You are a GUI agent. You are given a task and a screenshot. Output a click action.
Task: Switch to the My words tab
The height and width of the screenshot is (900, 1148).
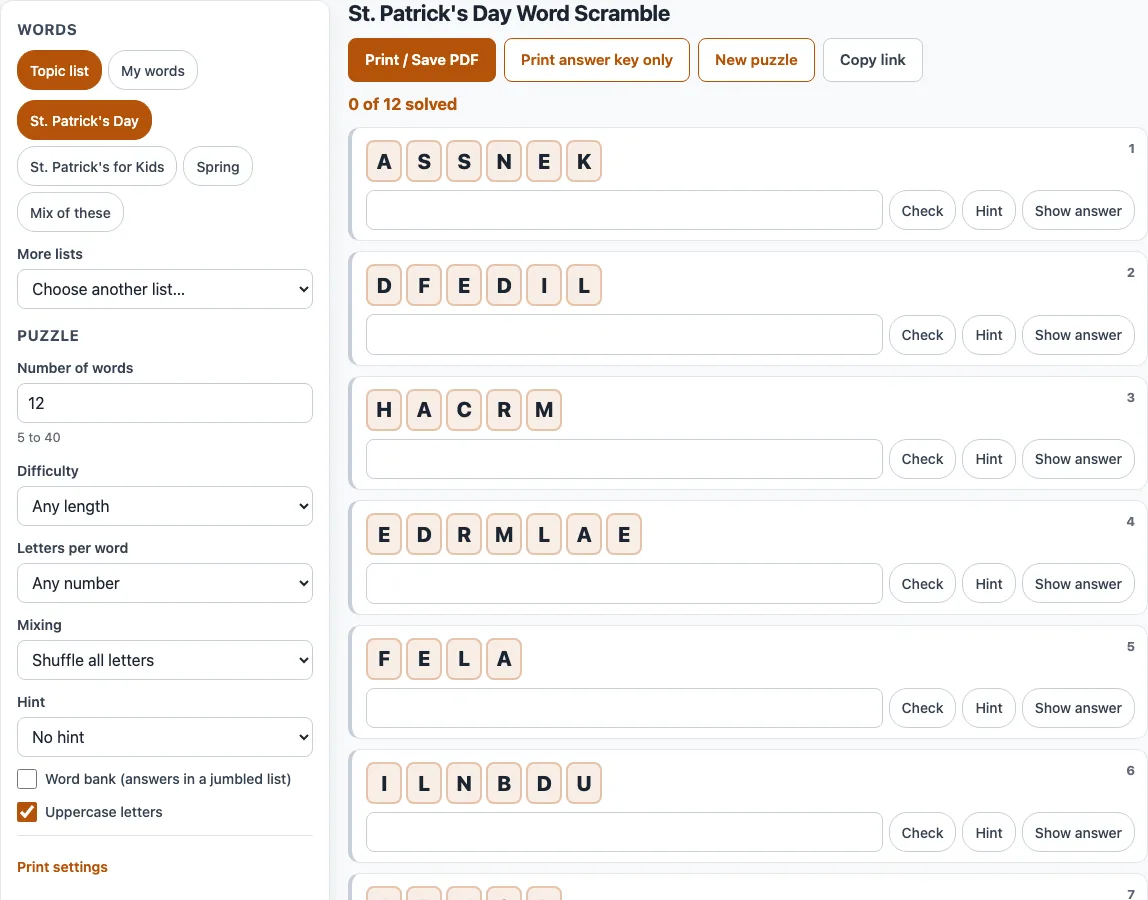(x=152, y=70)
